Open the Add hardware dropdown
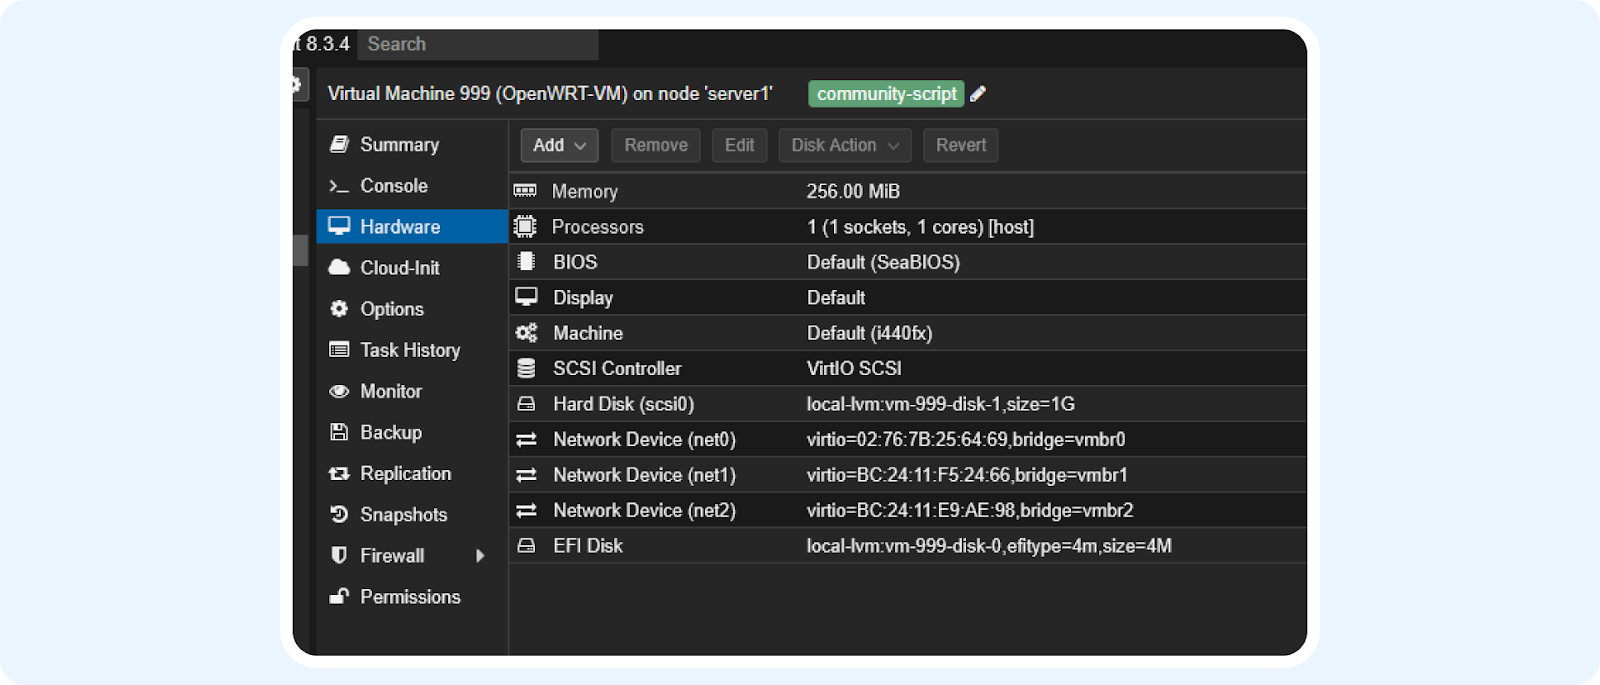1600x685 pixels. click(559, 145)
